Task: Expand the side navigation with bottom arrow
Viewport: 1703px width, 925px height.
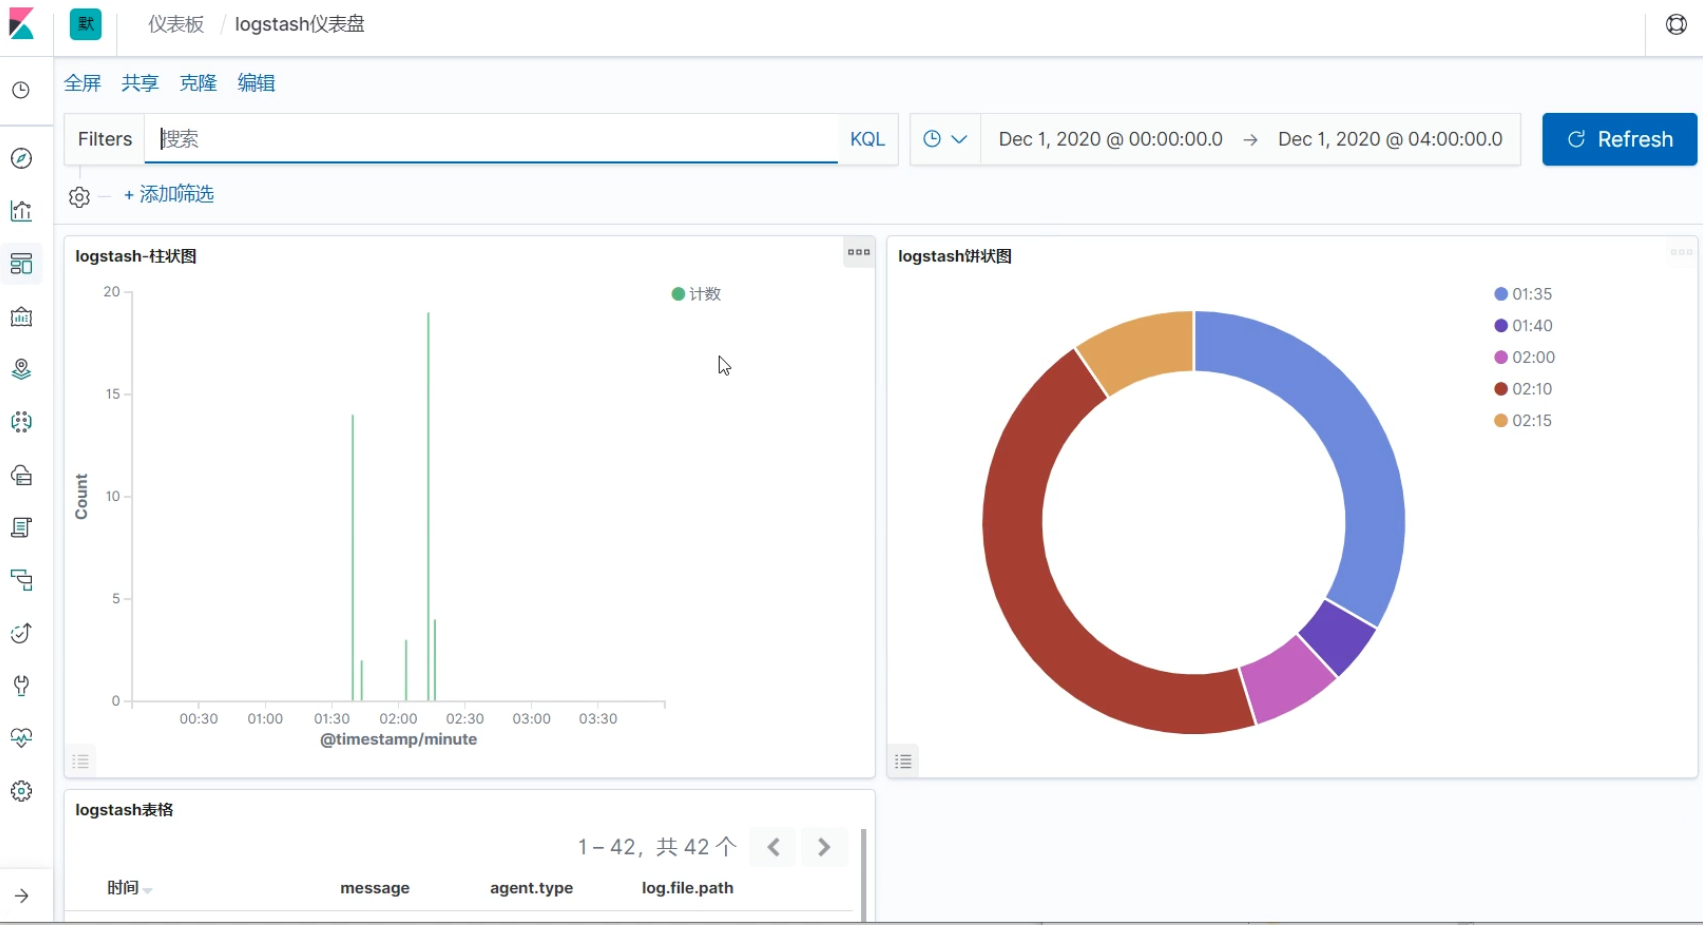Action: pos(21,896)
